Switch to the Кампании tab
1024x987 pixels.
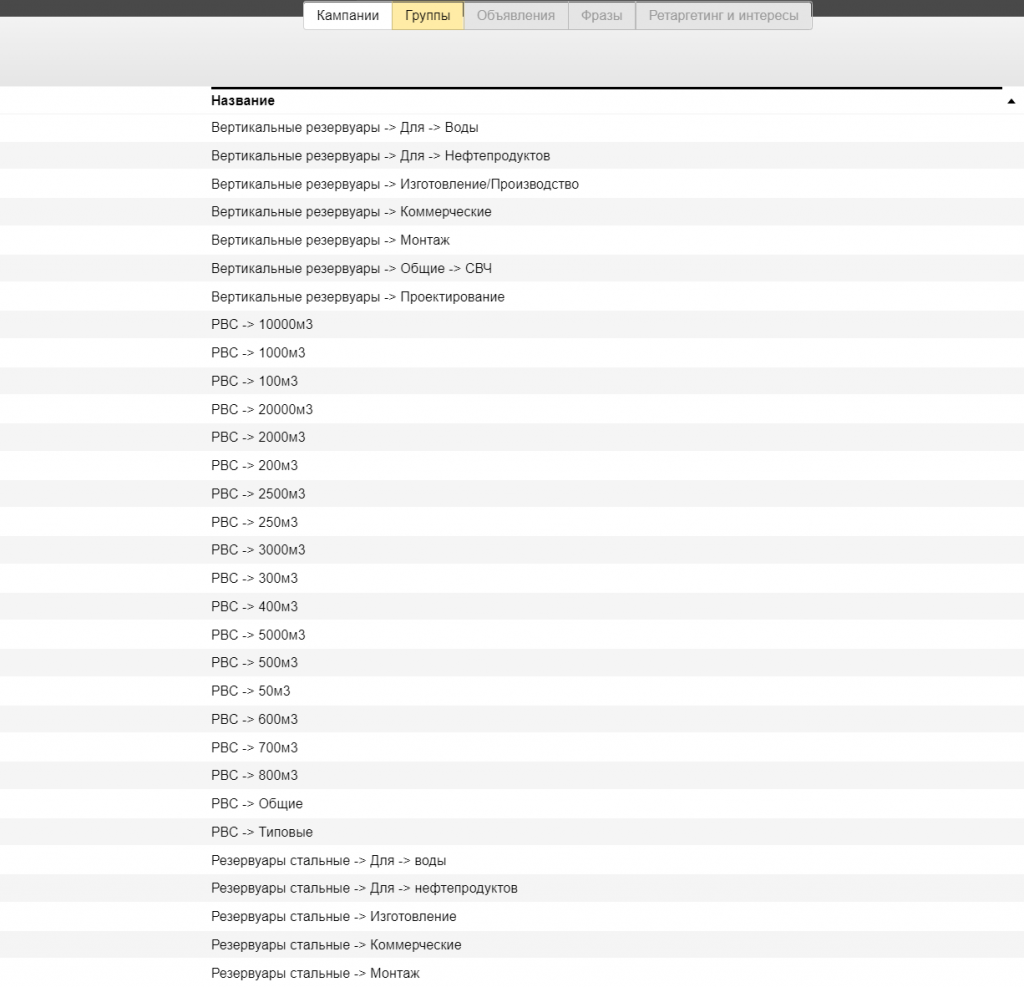[x=347, y=16]
